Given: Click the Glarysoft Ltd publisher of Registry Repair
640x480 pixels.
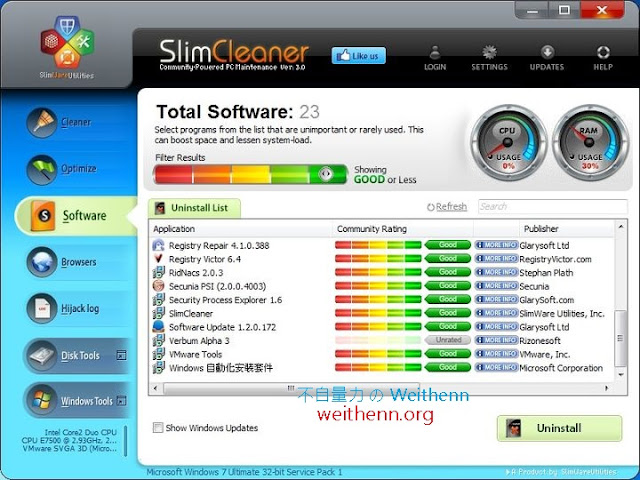Looking at the screenshot, I should pyautogui.click(x=544, y=246).
